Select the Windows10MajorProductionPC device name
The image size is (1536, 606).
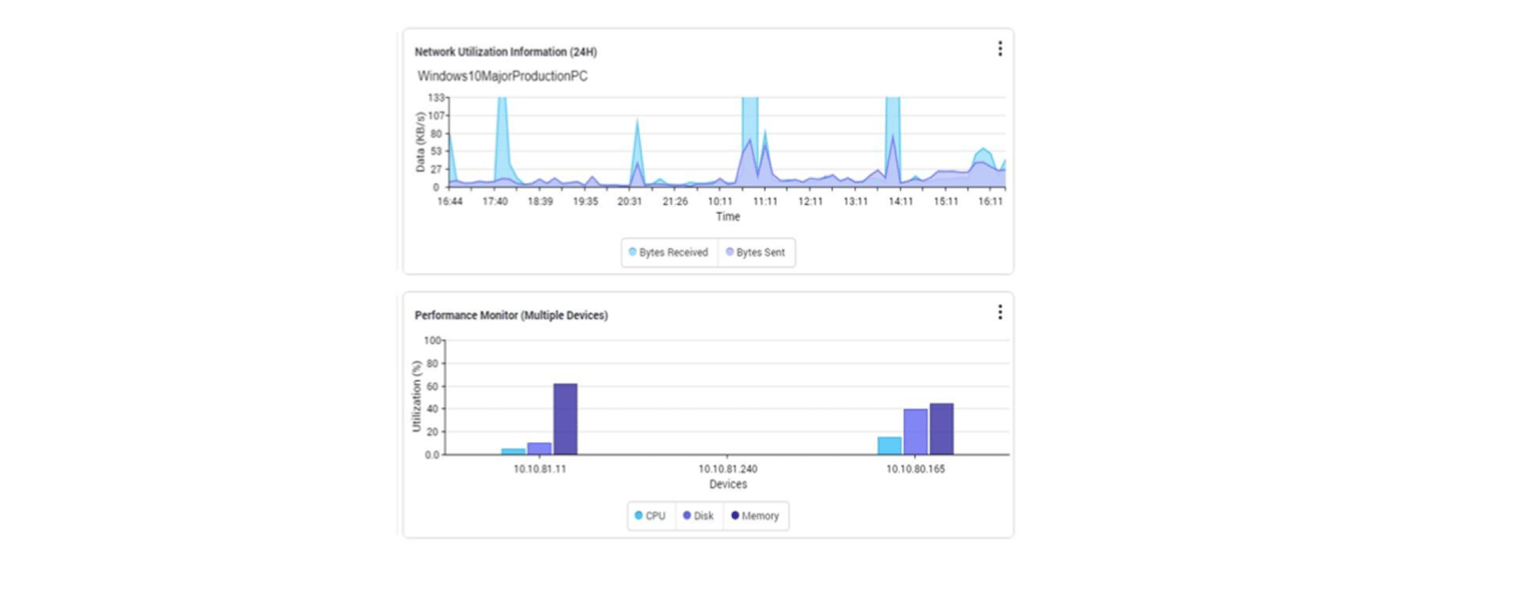(x=503, y=76)
